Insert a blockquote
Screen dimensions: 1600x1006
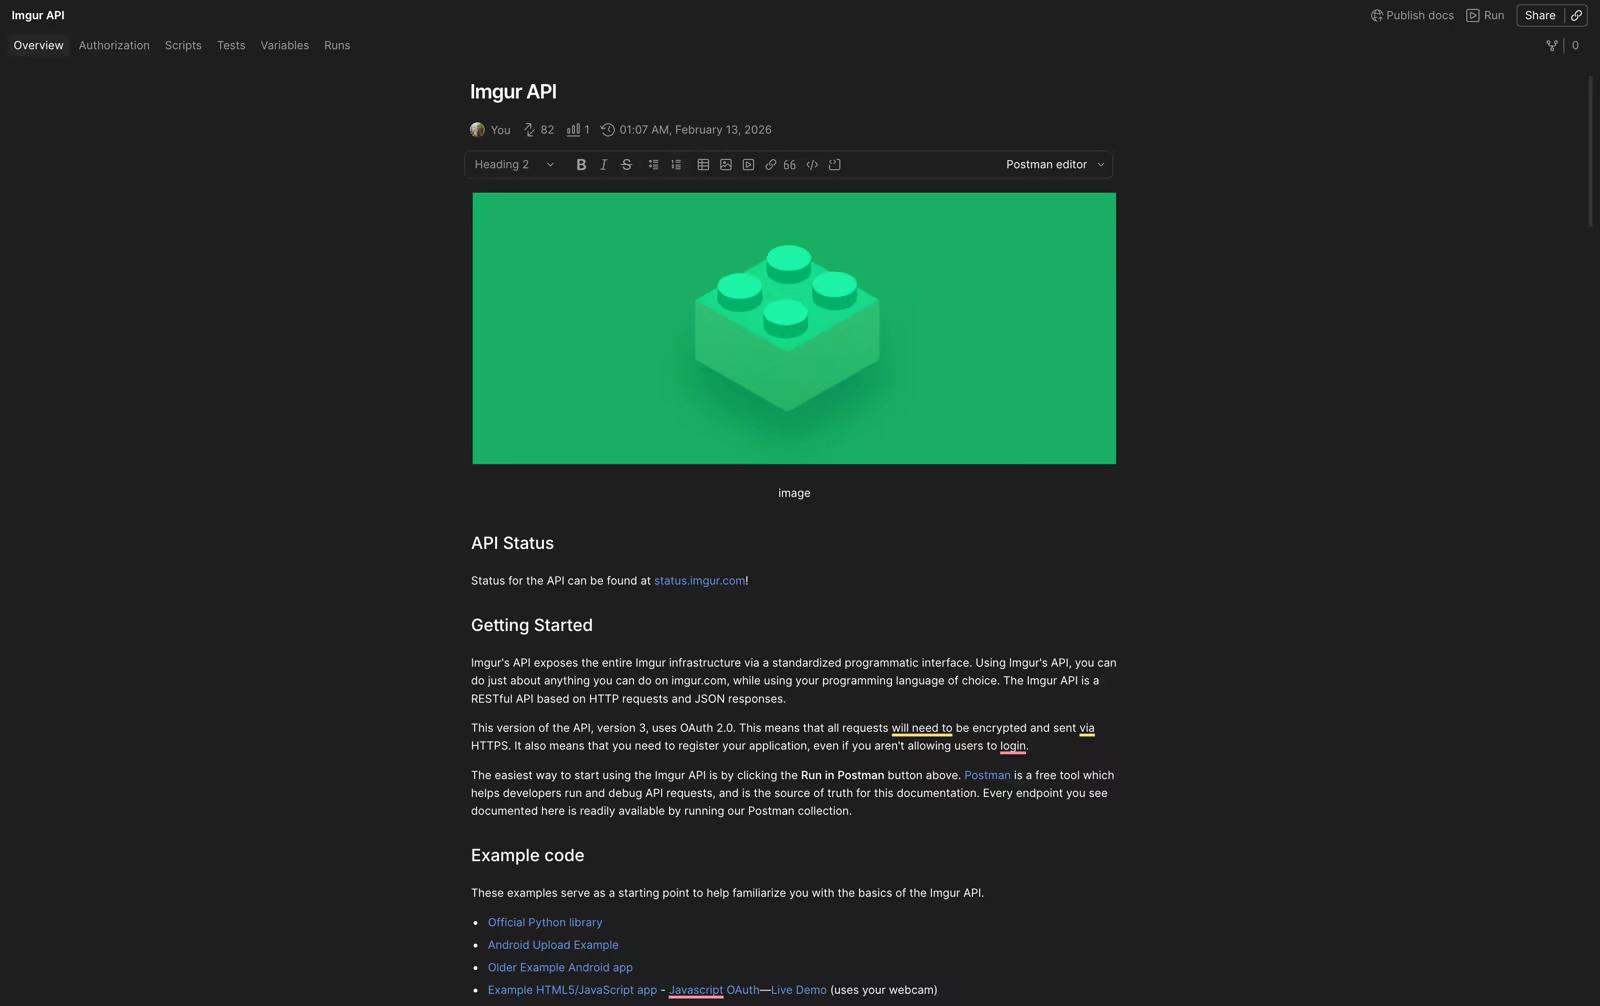pos(790,165)
